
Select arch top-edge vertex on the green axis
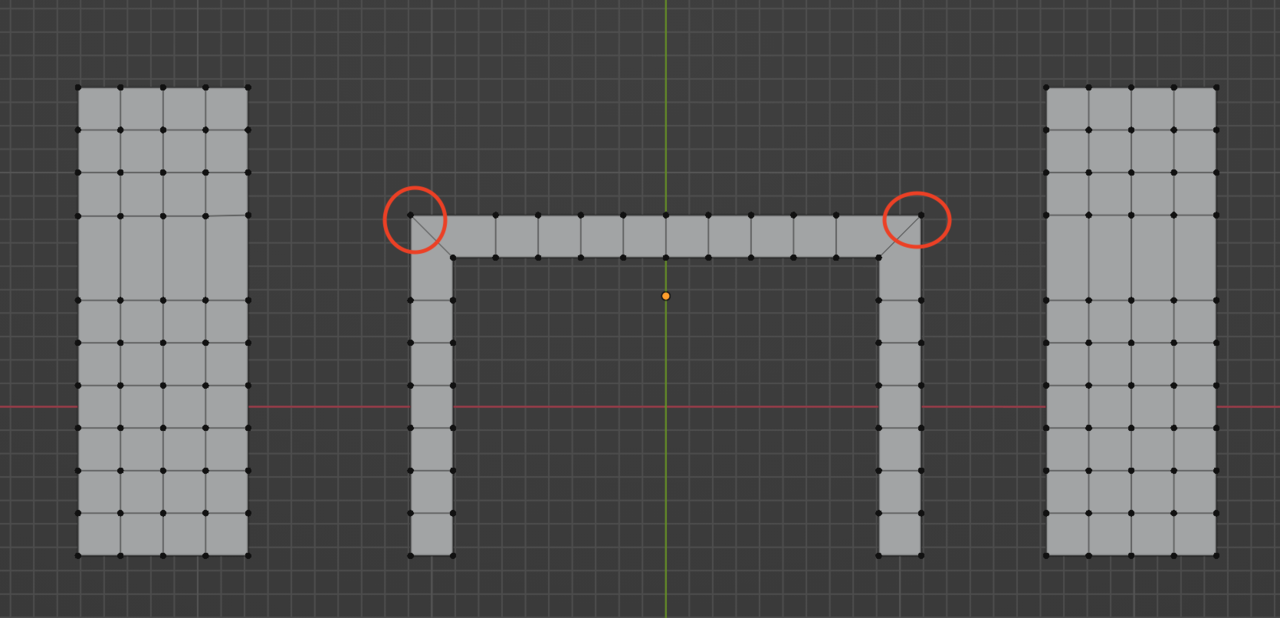[666, 215]
